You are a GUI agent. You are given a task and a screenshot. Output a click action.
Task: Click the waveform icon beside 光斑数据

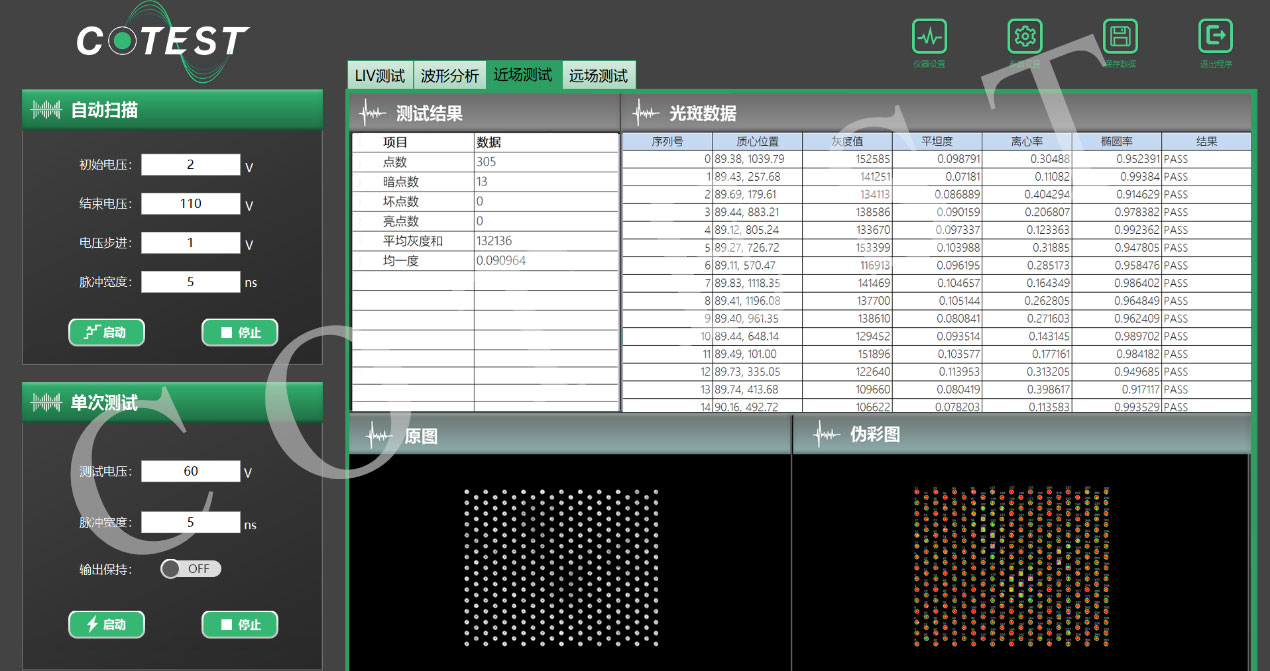[x=645, y=113]
